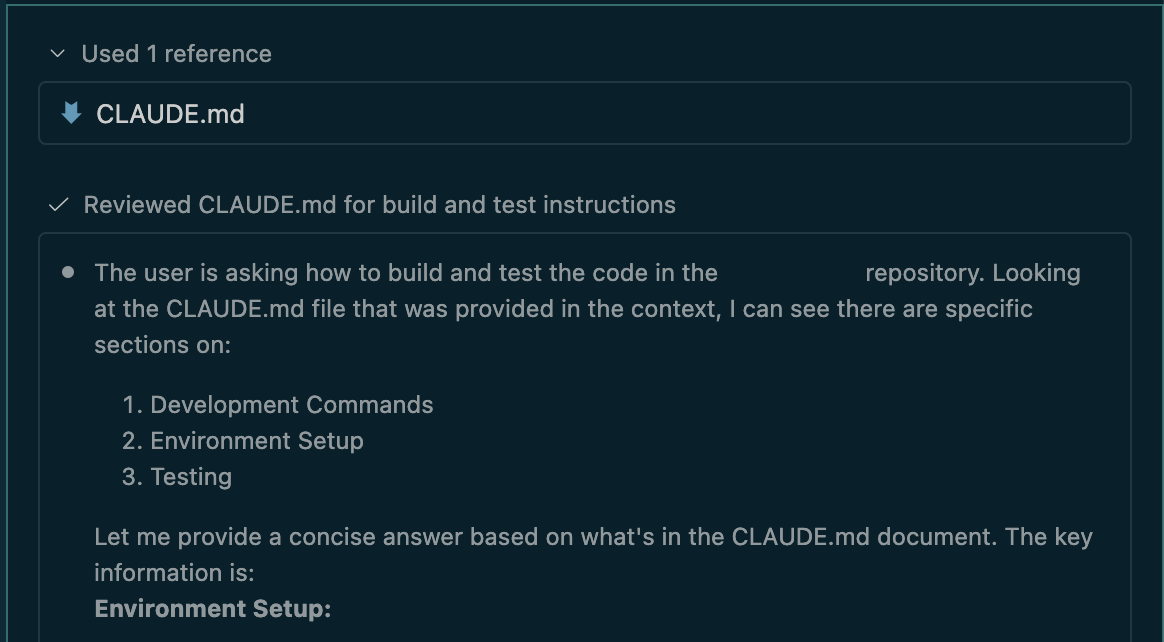Click the Development Commands list item
Viewport: 1164px width, 642px height.
(x=290, y=405)
